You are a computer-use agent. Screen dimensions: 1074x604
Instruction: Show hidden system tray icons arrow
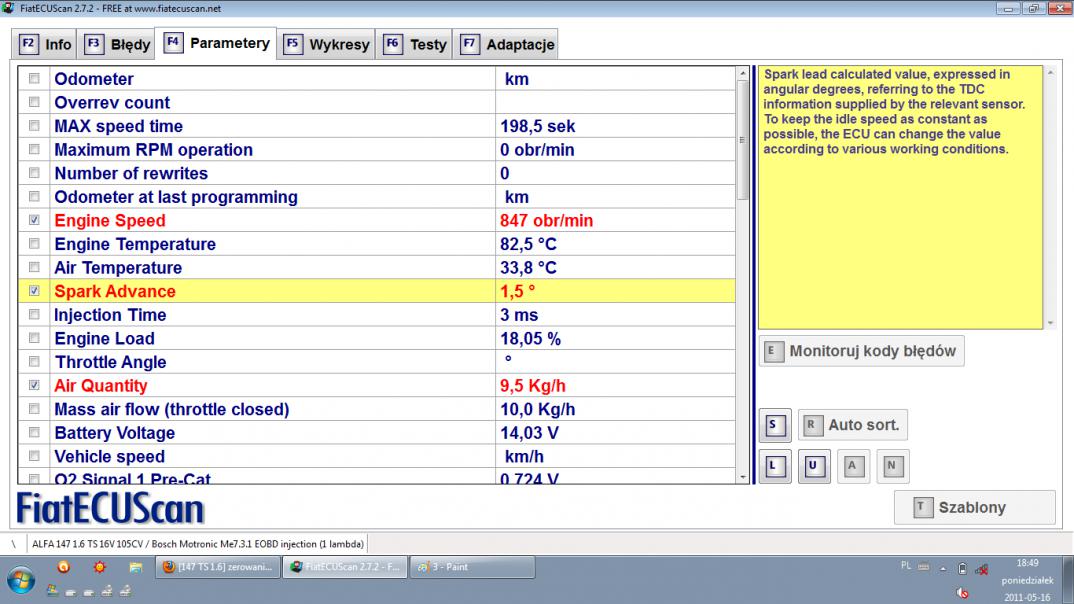pyautogui.click(x=942, y=568)
